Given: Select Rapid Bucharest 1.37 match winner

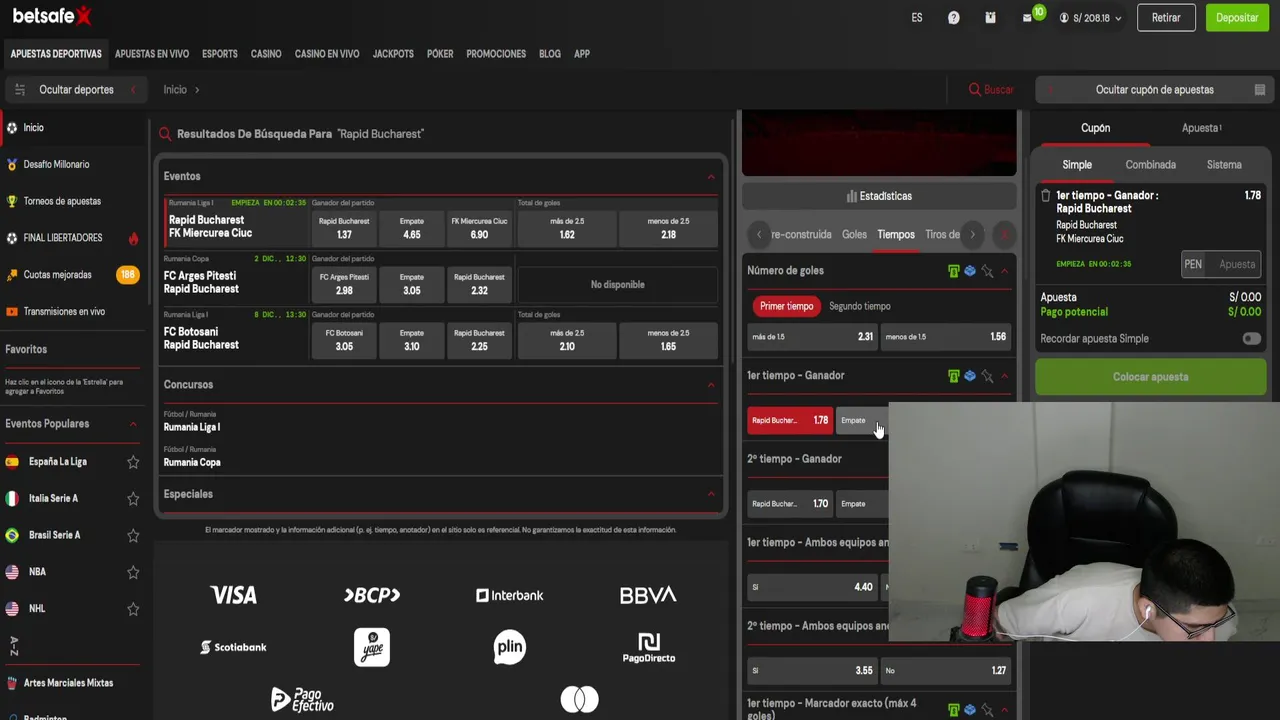Looking at the screenshot, I should pyautogui.click(x=344, y=228).
